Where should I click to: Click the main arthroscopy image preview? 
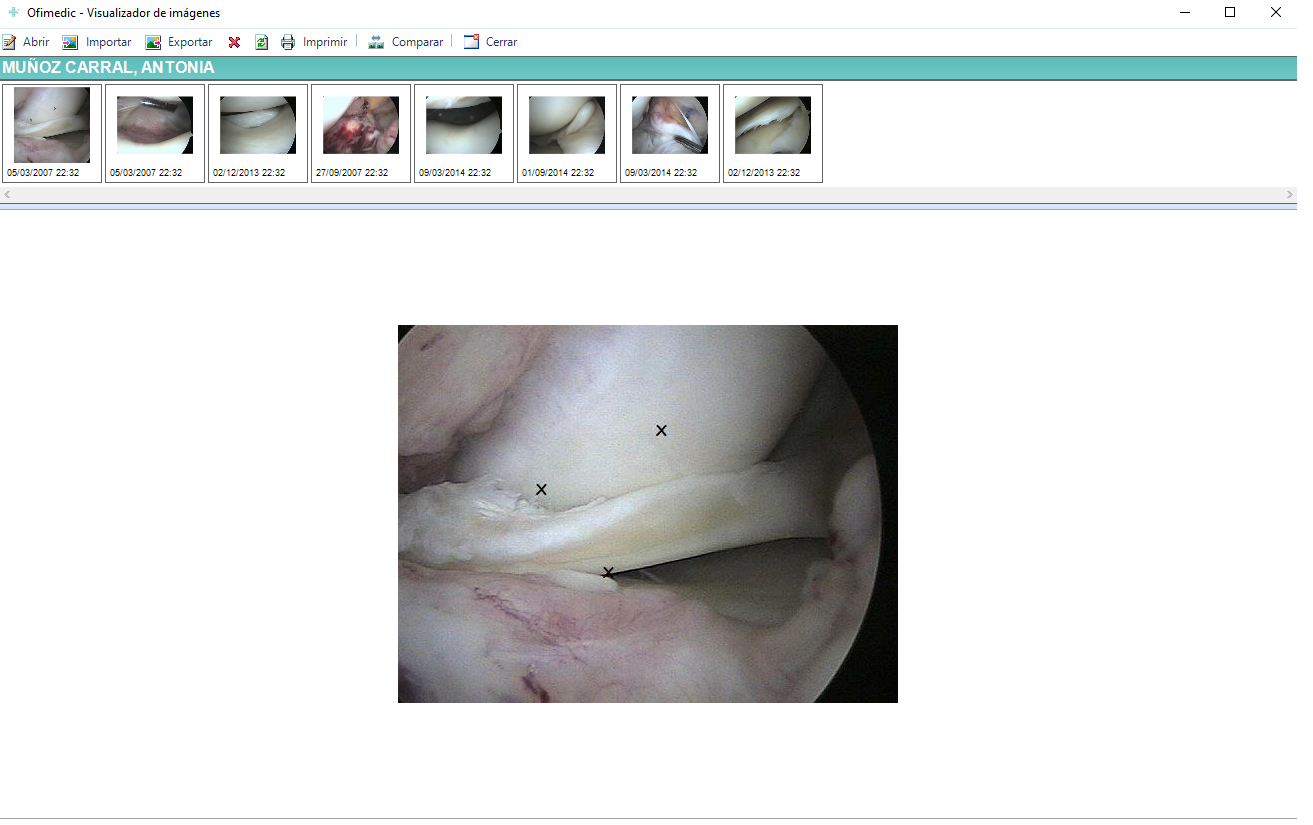[x=647, y=513]
